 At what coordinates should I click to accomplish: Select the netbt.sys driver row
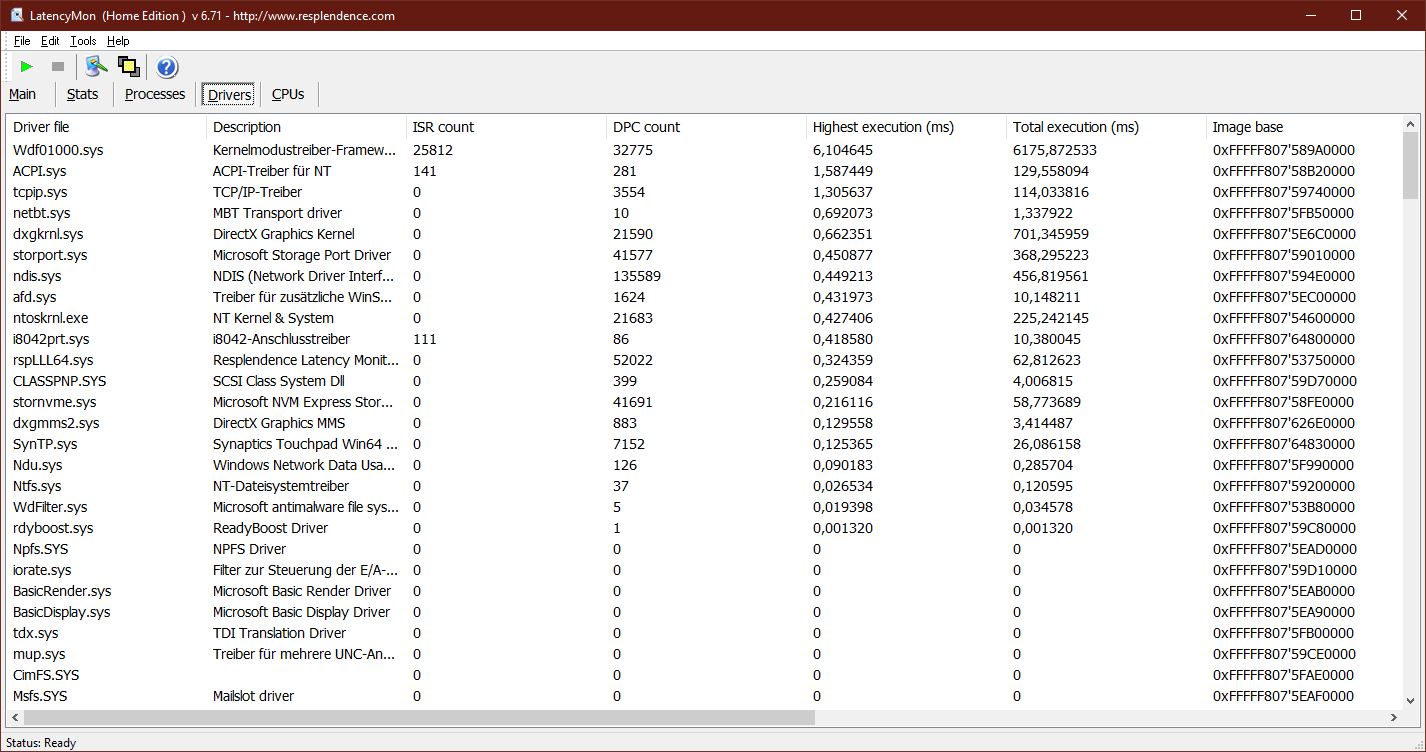click(704, 213)
